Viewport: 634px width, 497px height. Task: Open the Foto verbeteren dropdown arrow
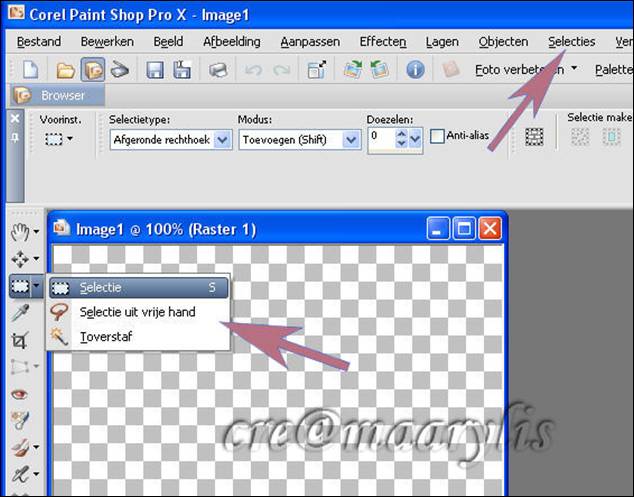point(574,69)
